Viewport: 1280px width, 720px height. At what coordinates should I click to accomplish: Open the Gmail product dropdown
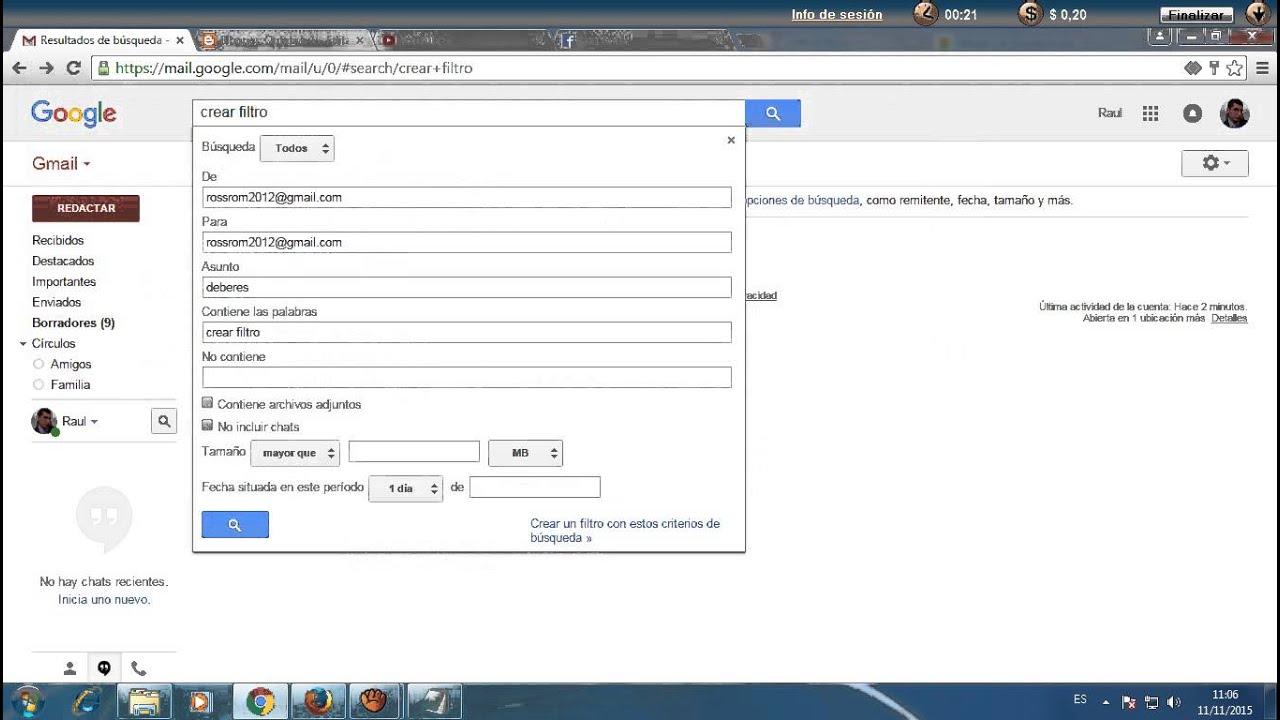point(61,164)
